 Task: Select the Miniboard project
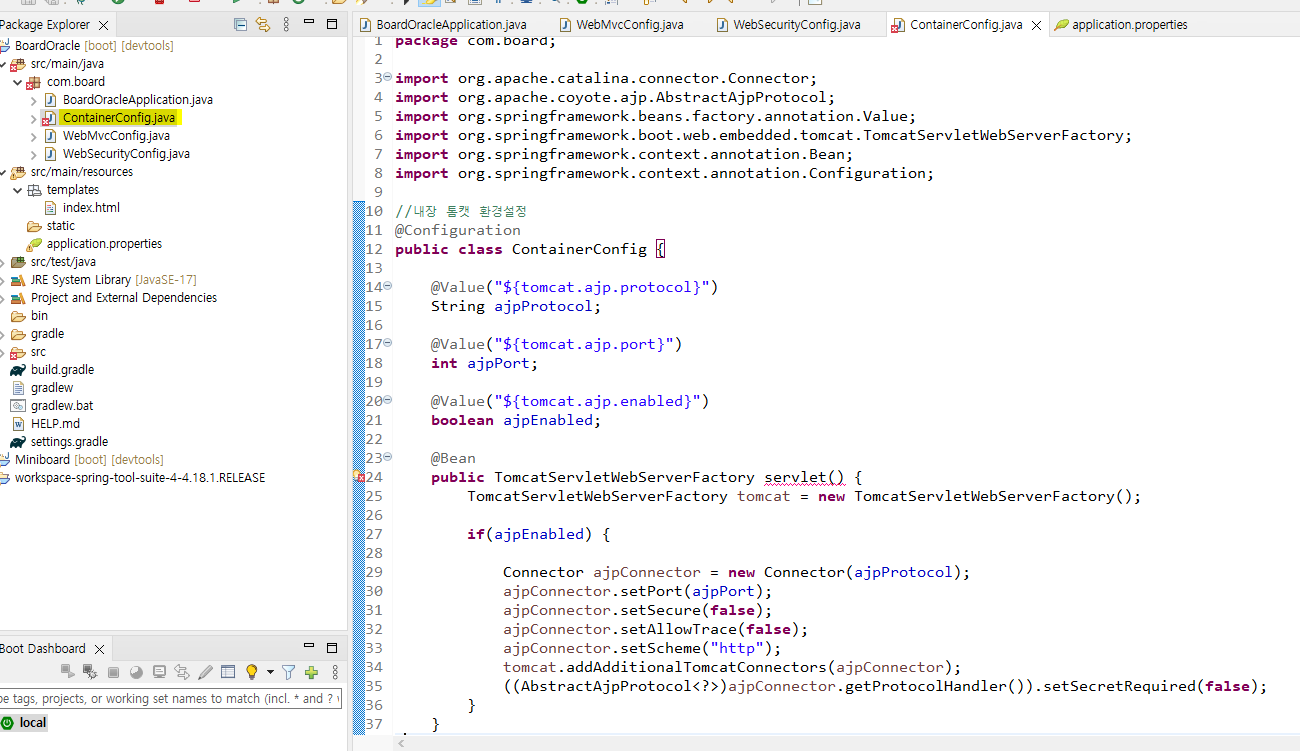pyautogui.click(x=42, y=460)
